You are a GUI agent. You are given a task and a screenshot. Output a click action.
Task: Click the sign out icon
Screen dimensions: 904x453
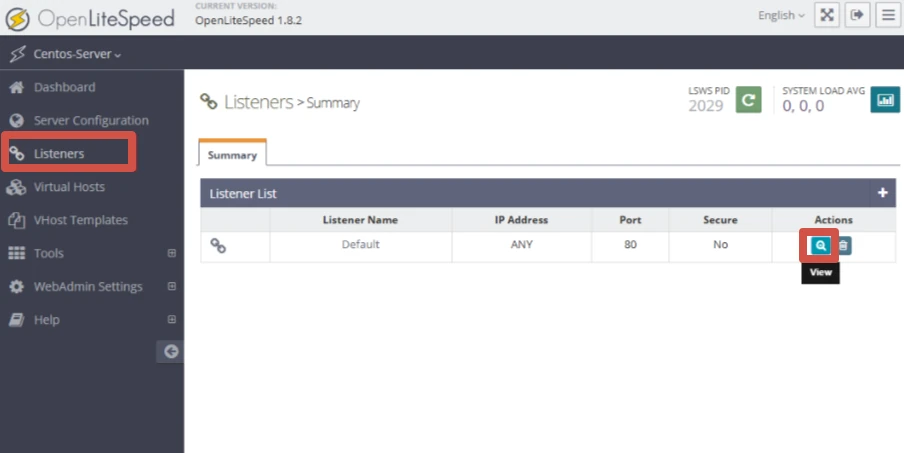point(857,15)
